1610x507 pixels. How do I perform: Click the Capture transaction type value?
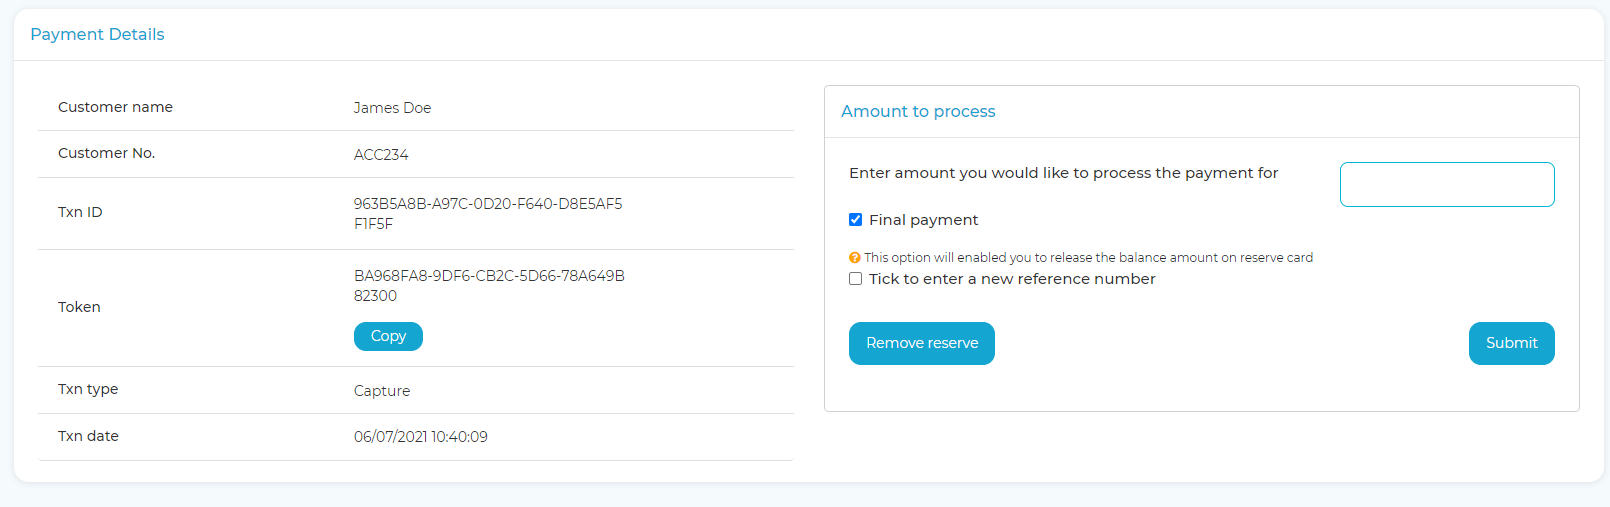tap(382, 391)
